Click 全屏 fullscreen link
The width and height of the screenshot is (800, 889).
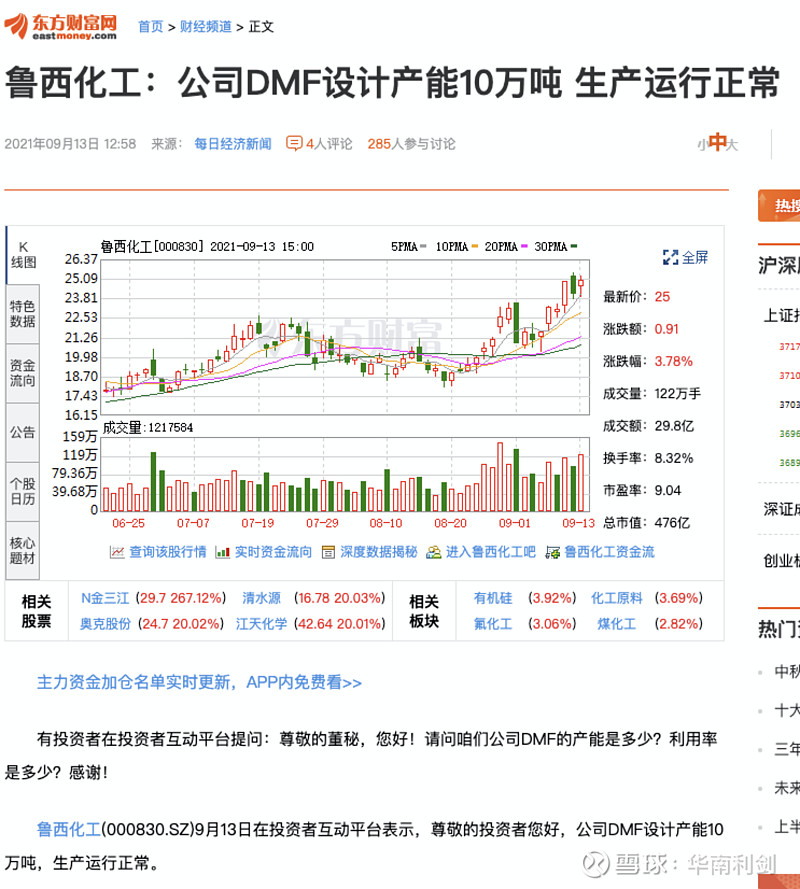(695, 257)
